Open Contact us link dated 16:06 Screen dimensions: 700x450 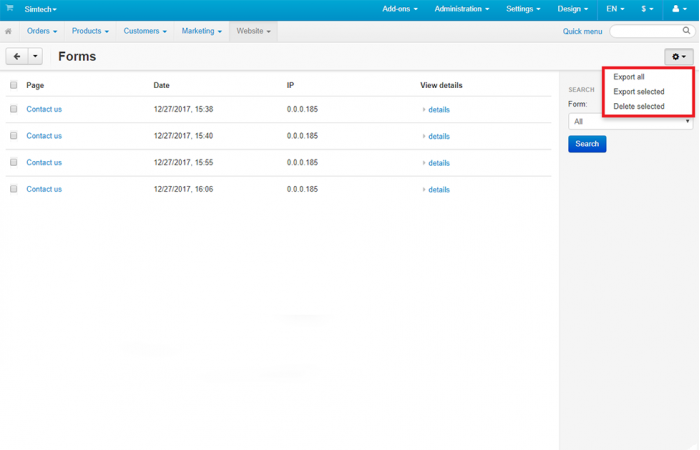(x=44, y=189)
